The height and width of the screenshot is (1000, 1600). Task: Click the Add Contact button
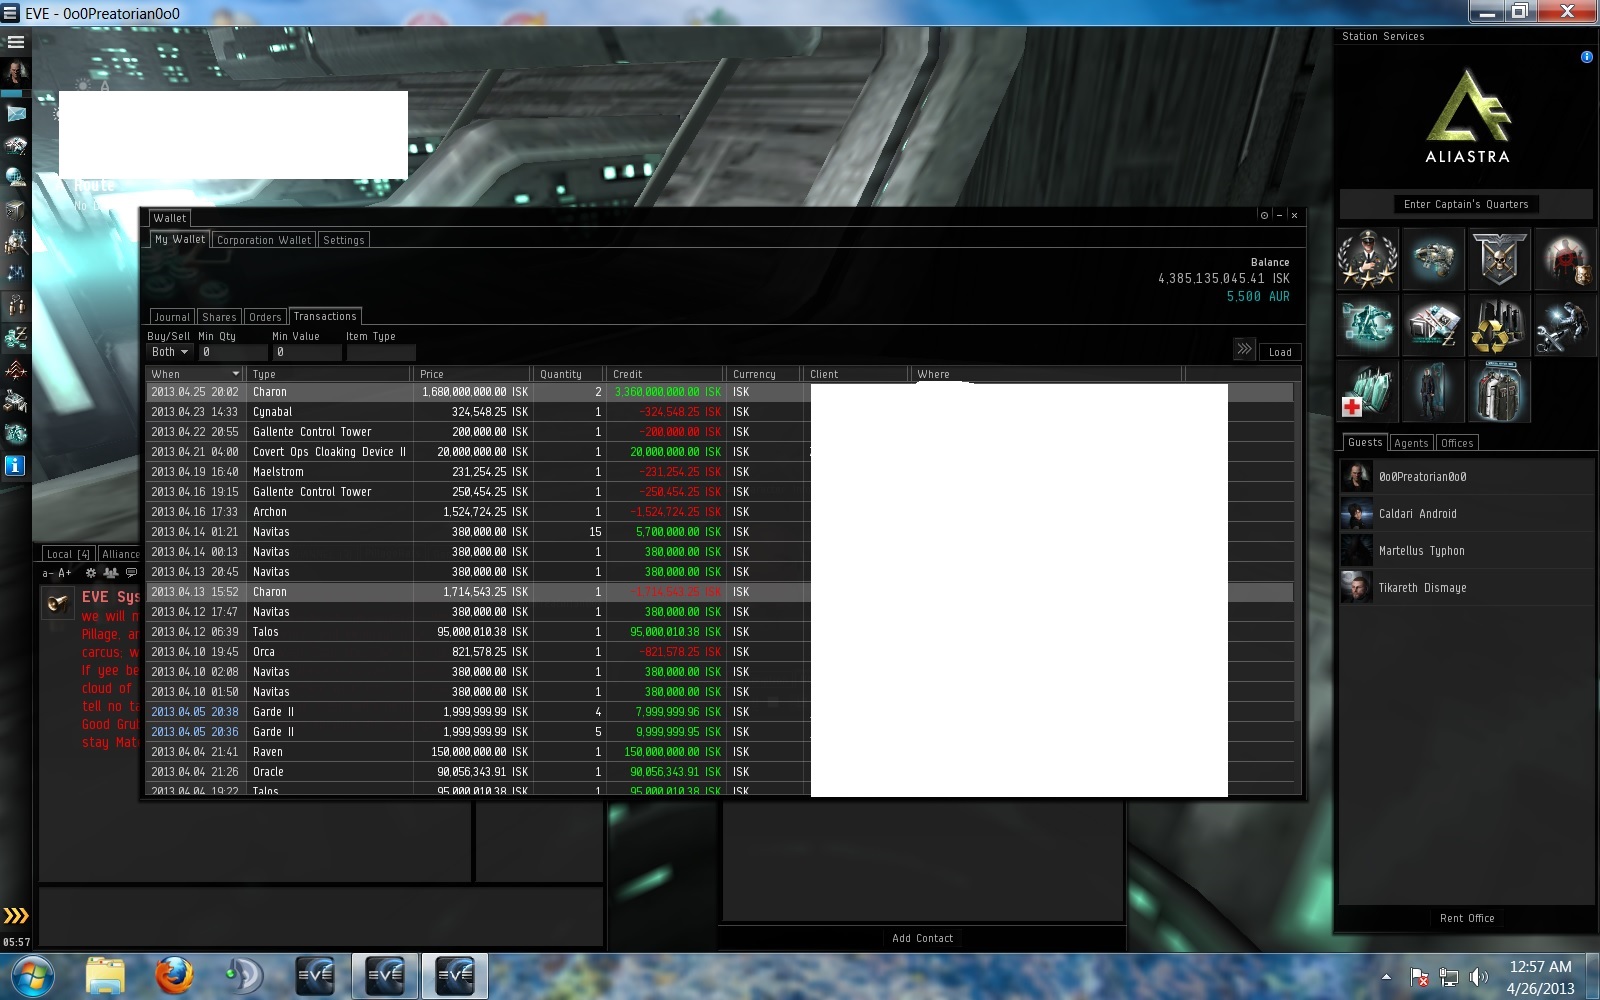(922, 938)
